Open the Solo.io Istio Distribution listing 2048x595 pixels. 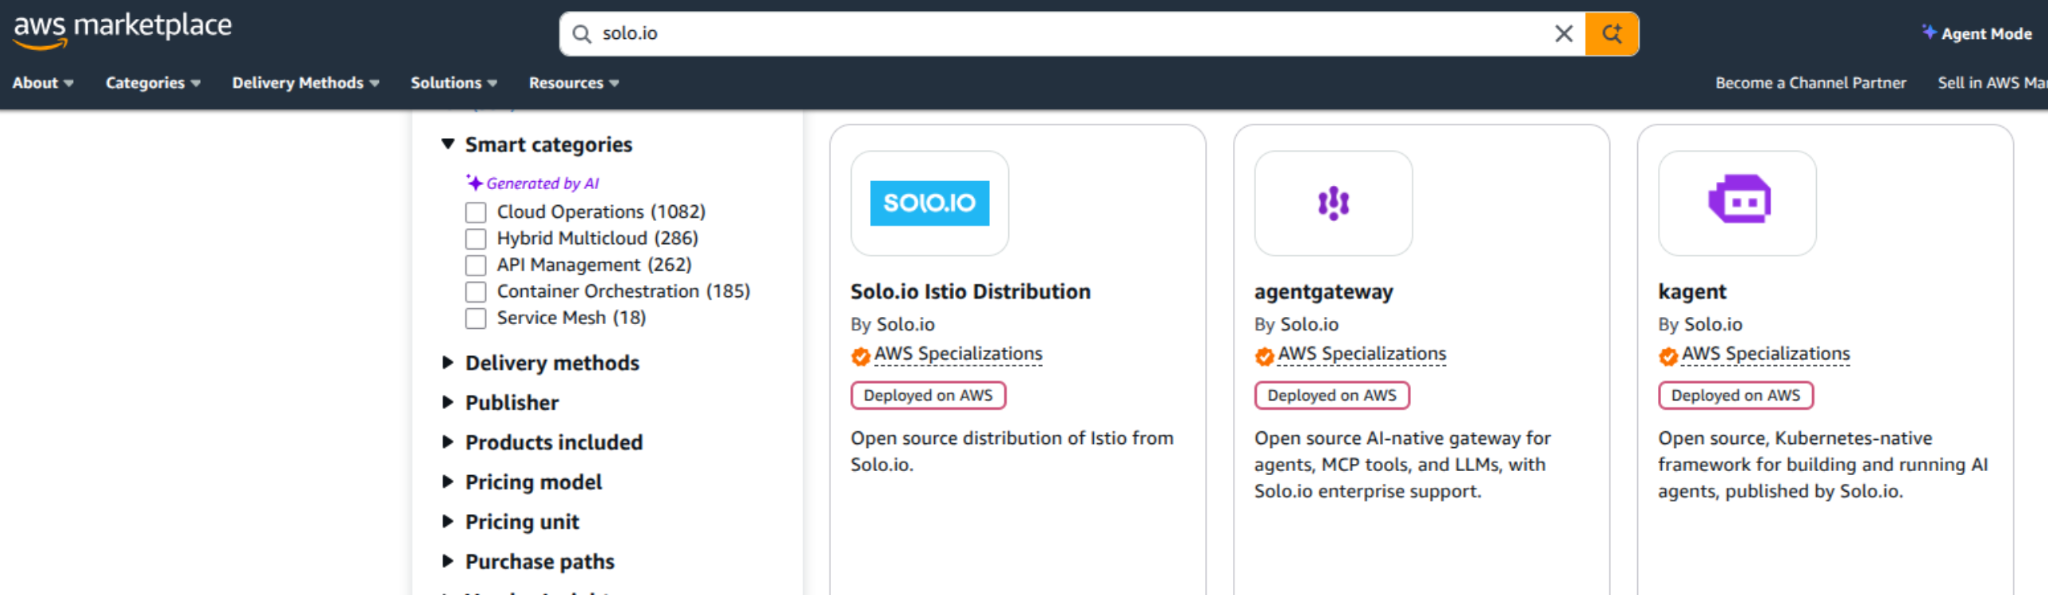click(970, 292)
